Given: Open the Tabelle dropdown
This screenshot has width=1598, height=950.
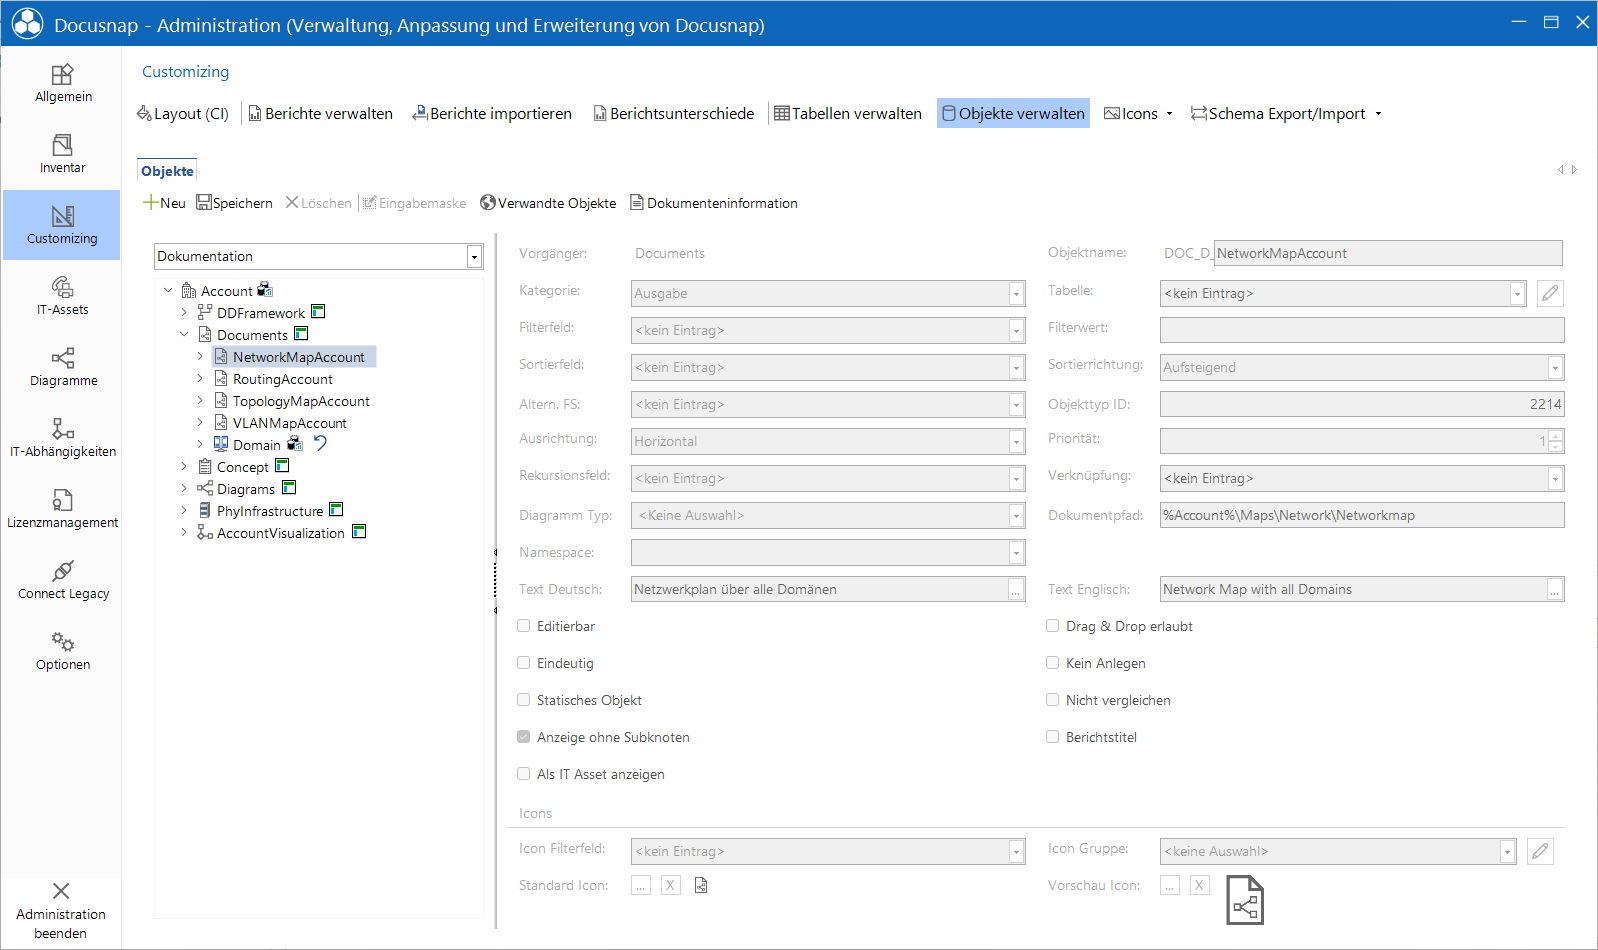Looking at the screenshot, I should click(x=1517, y=294).
